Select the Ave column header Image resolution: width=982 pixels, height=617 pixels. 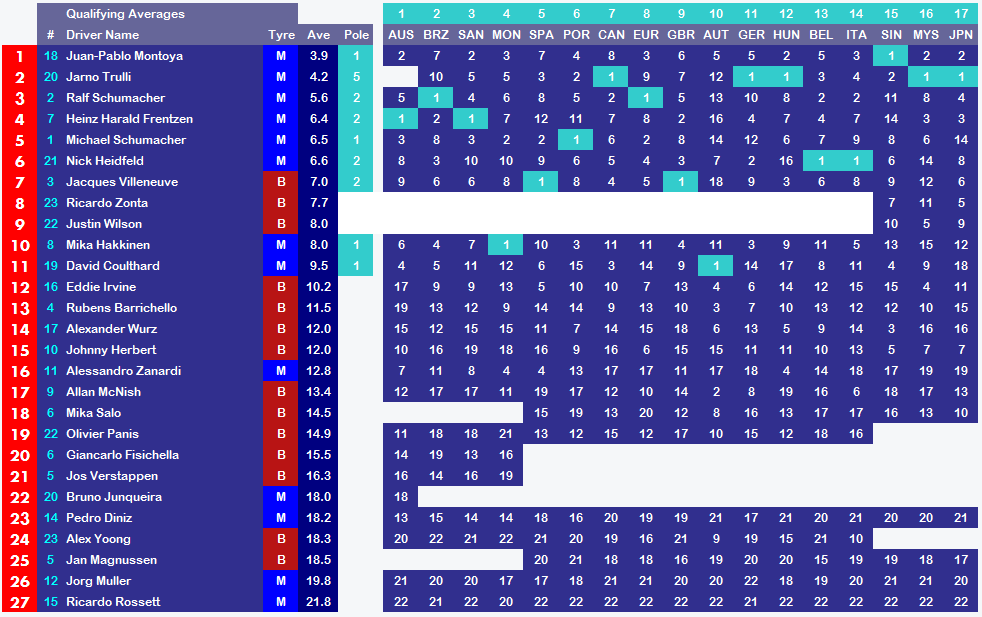318,35
